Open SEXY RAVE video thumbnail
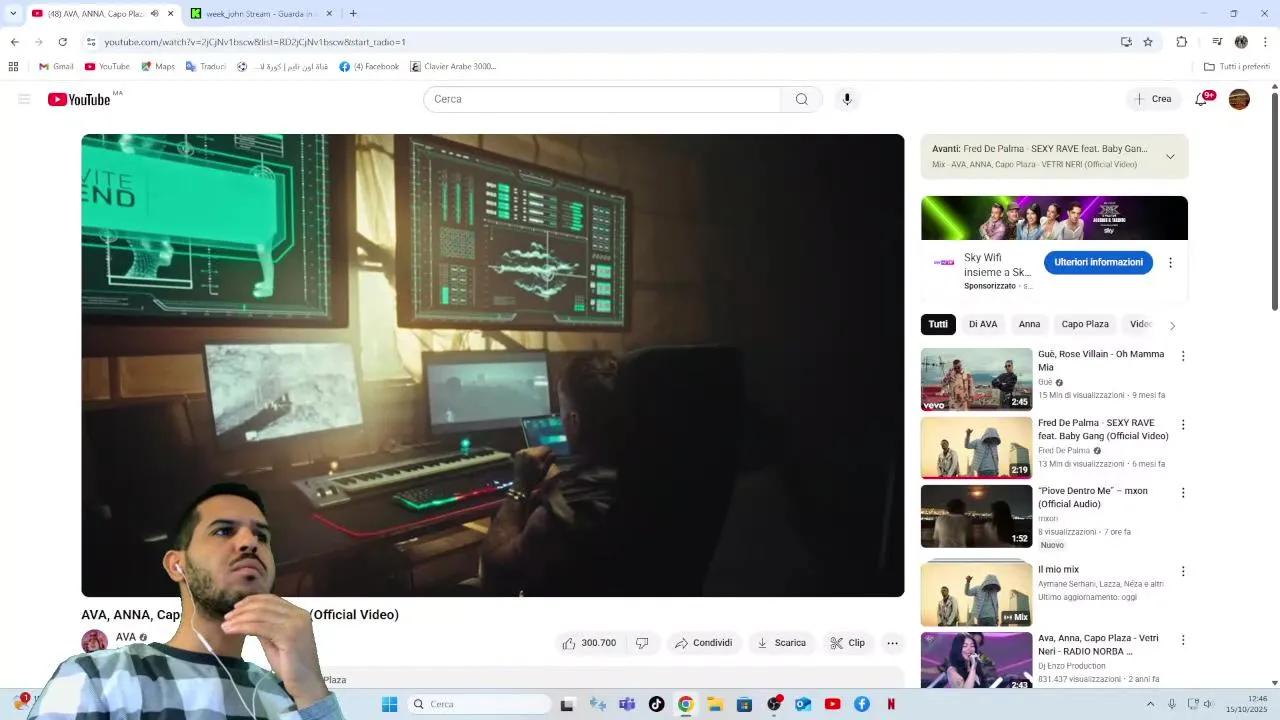This screenshot has width=1280, height=720. point(976,448)
